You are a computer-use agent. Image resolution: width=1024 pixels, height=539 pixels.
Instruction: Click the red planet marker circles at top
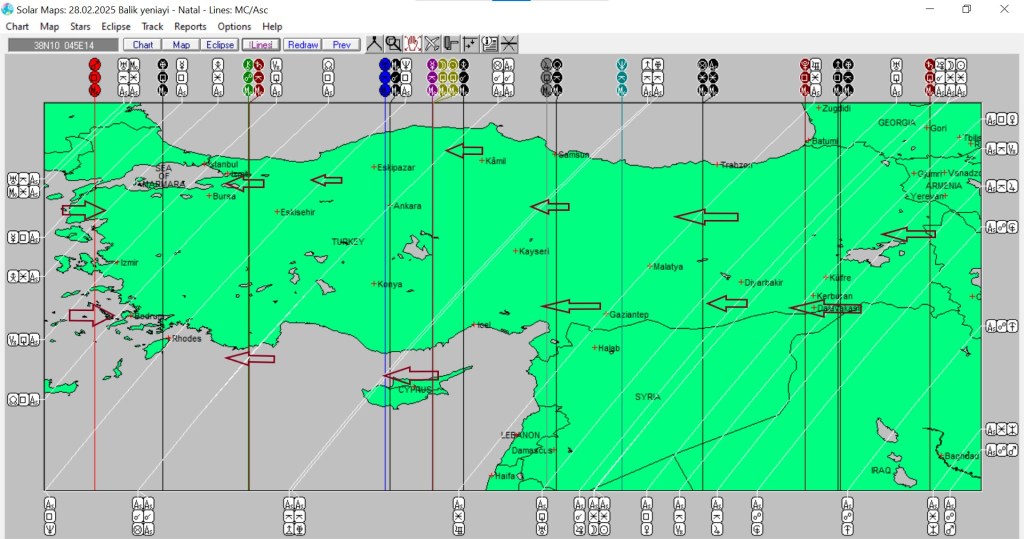point(94,77)
